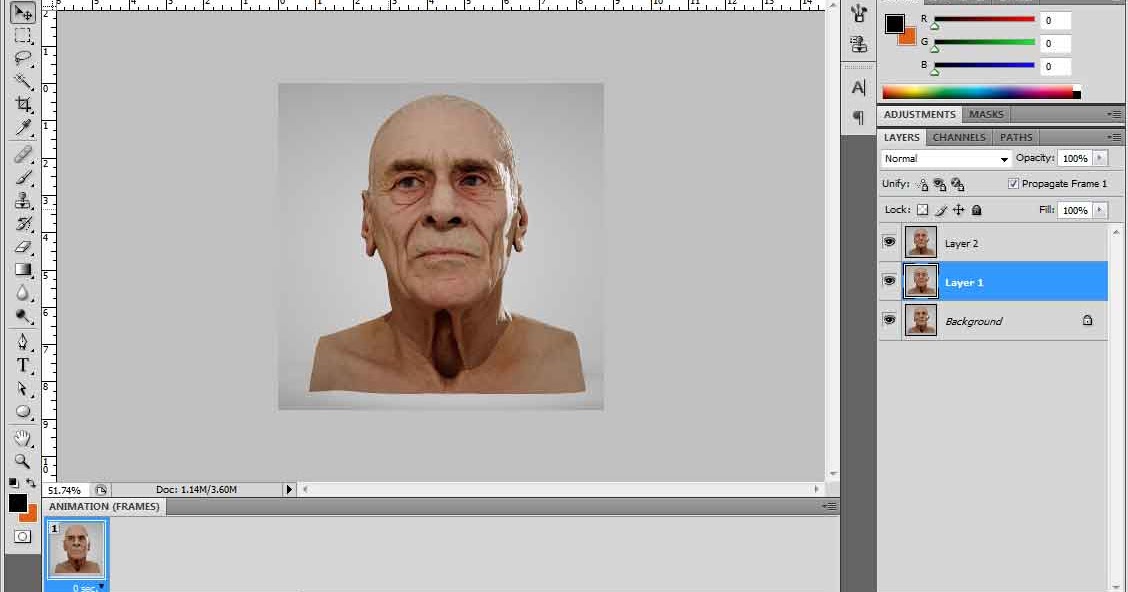Click the Unify layer position icon
Screen dimensions: 1128x592
pos(922,184)
